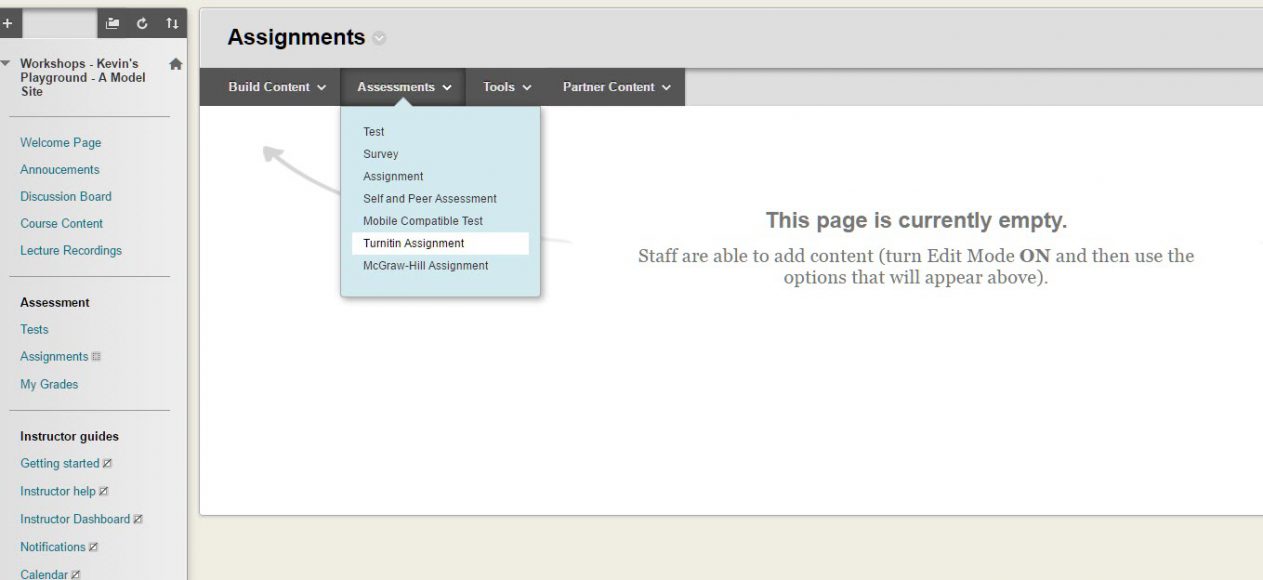Collapse the Workshops course menu triangle
This screenshot has width=1263, height=580.
click(7, 63)
